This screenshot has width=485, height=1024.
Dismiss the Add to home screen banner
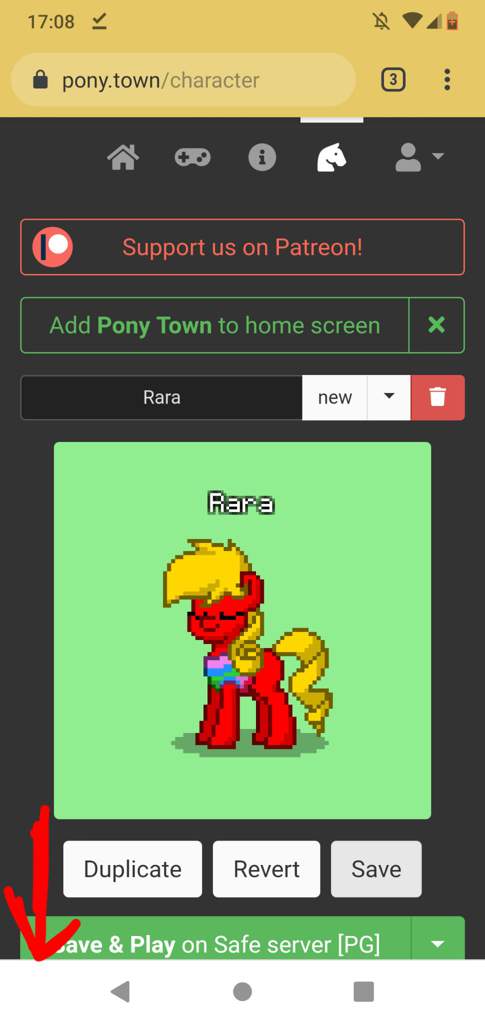coord(437,325)
